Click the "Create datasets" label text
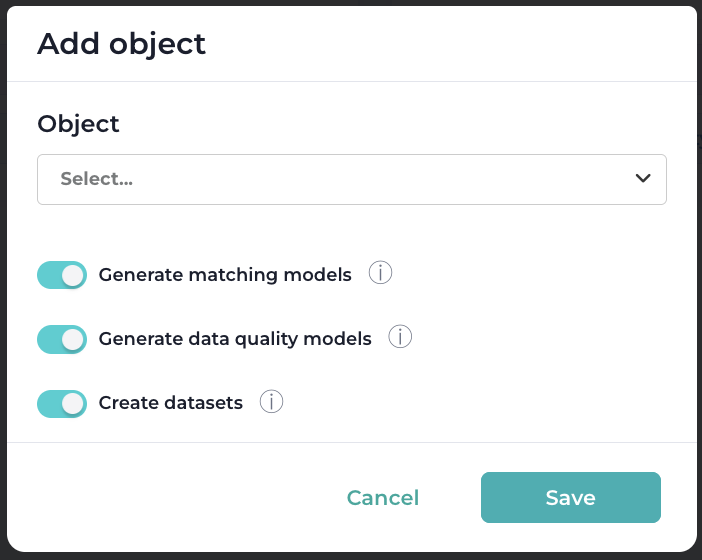Viewport: 702px width, 560px height. [x=171, y=403]
